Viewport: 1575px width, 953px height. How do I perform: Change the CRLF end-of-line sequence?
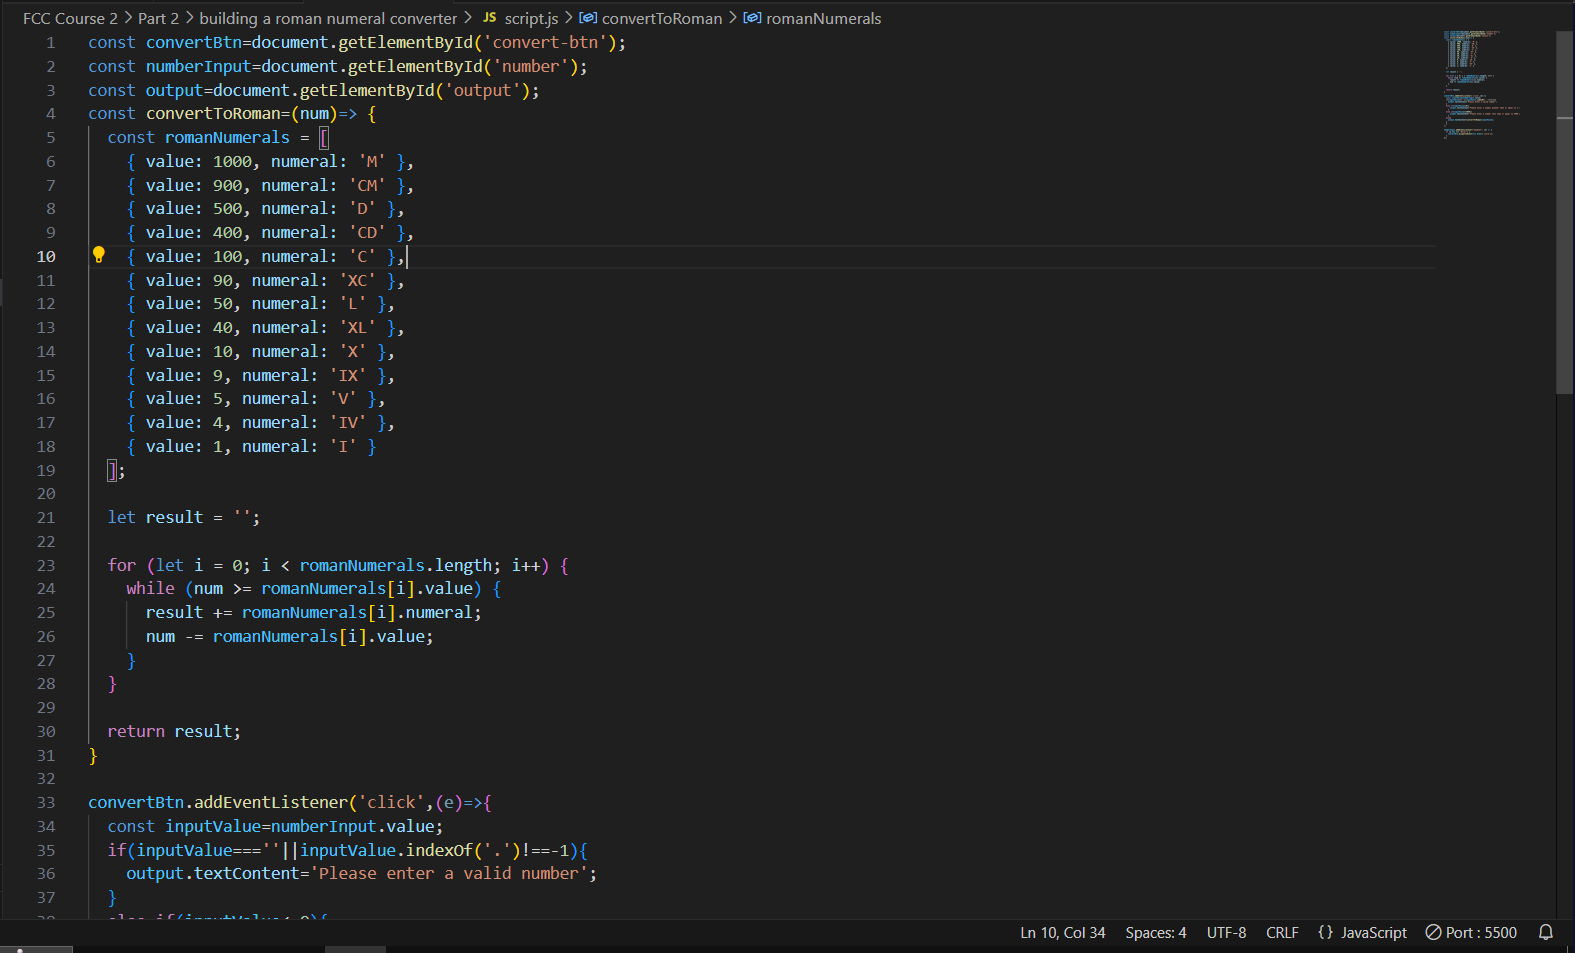[1281, 932]
